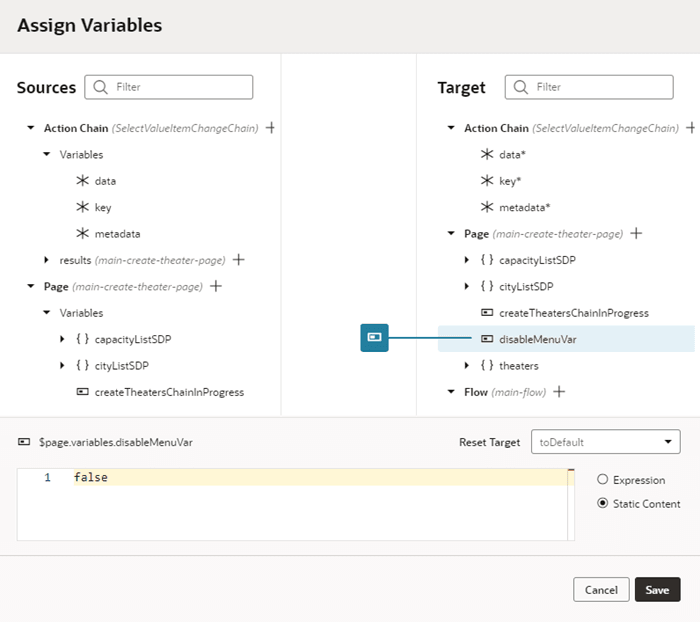This screenshot has height=622, width=700.
Task: Click plus icon beside Sources Action Chain
Action: [271, 128]
